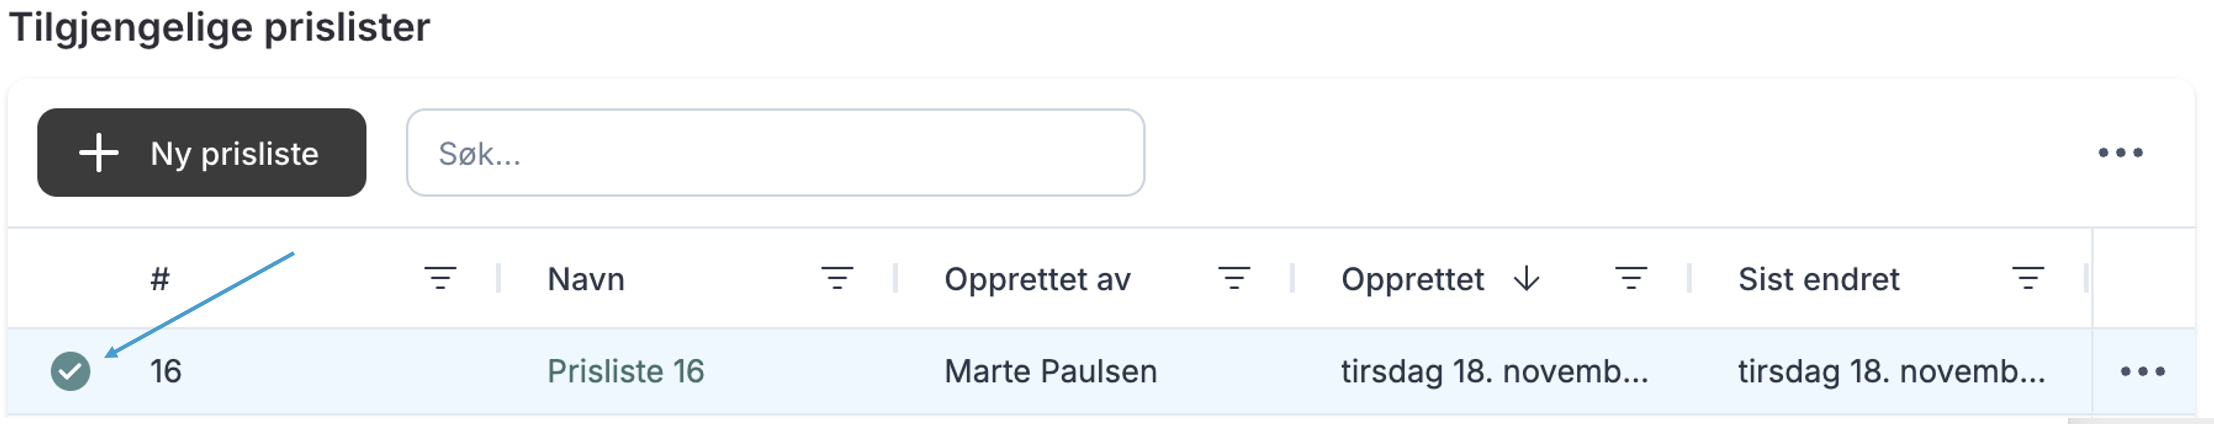This screenshot has width=2214, height=424.
Task: Click the Ny prisliste button
Action: [202, 153]
